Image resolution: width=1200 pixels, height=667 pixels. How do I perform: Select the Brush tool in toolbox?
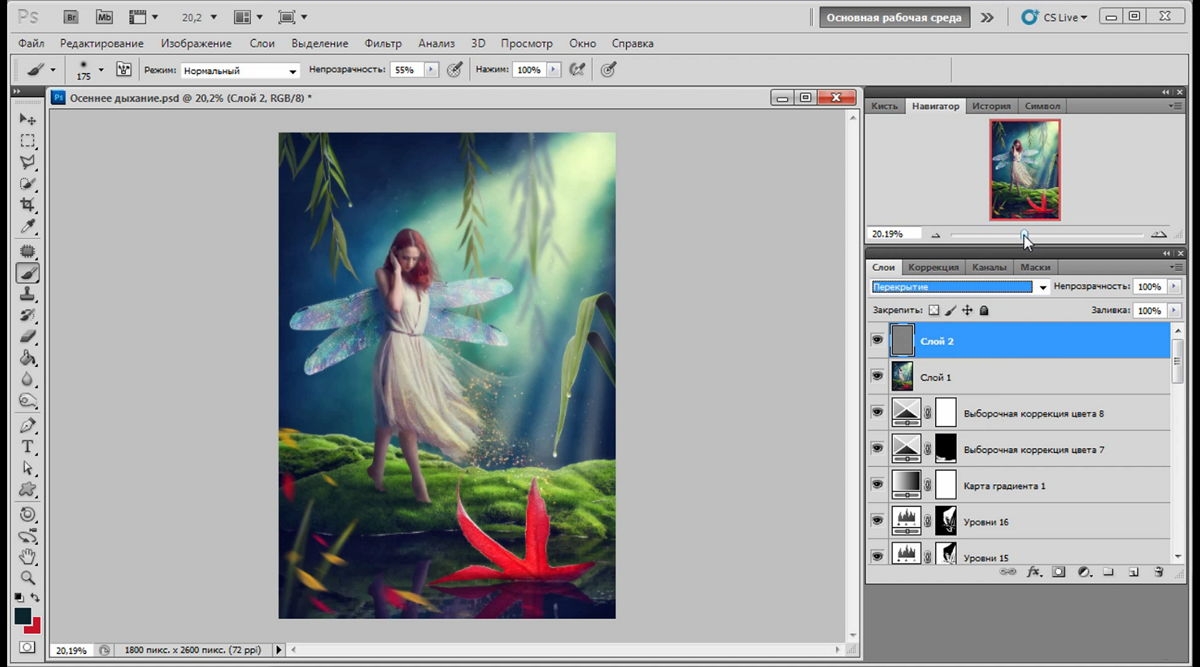[x=28, y=273]
